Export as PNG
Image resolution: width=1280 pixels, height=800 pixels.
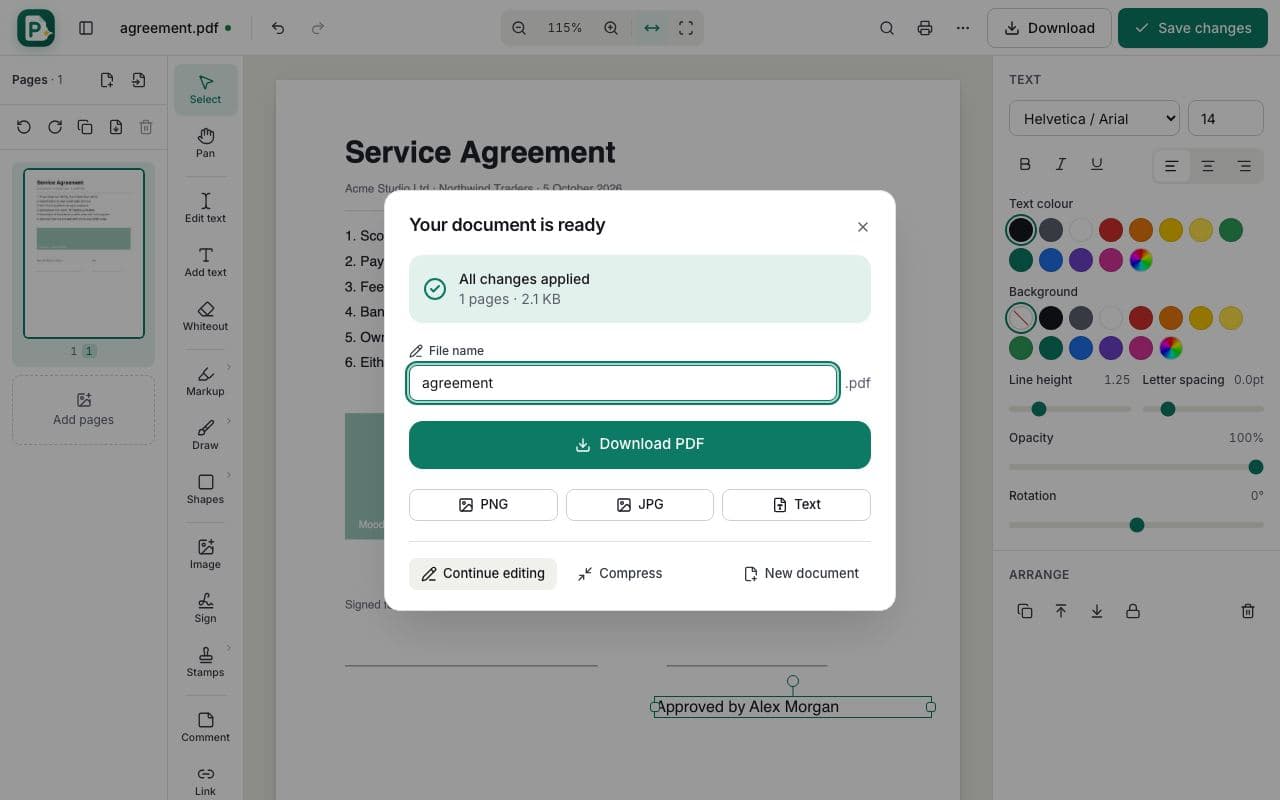(483, 505)
